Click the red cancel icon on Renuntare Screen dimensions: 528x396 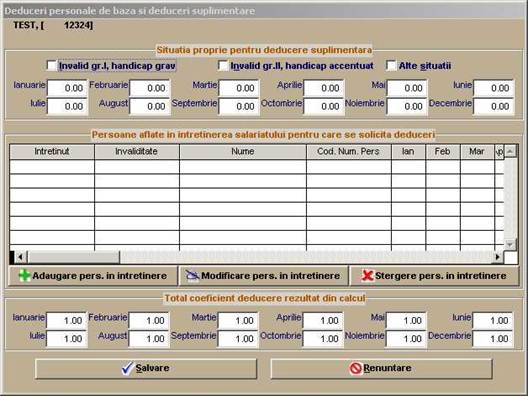click(x=356, y=368)
